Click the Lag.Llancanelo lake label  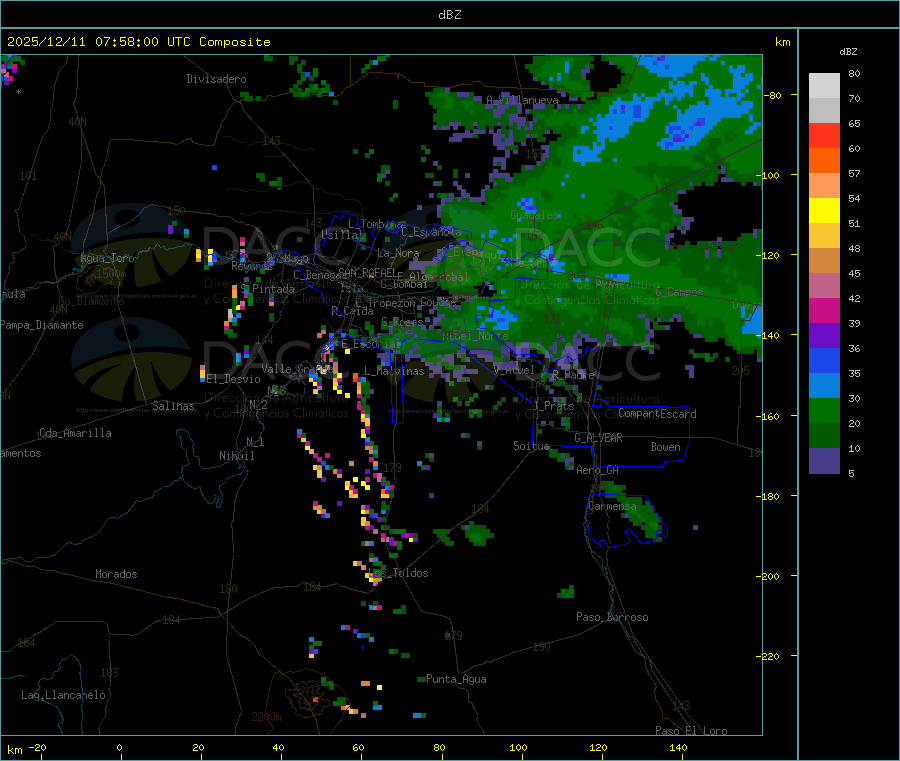[63, 695]
